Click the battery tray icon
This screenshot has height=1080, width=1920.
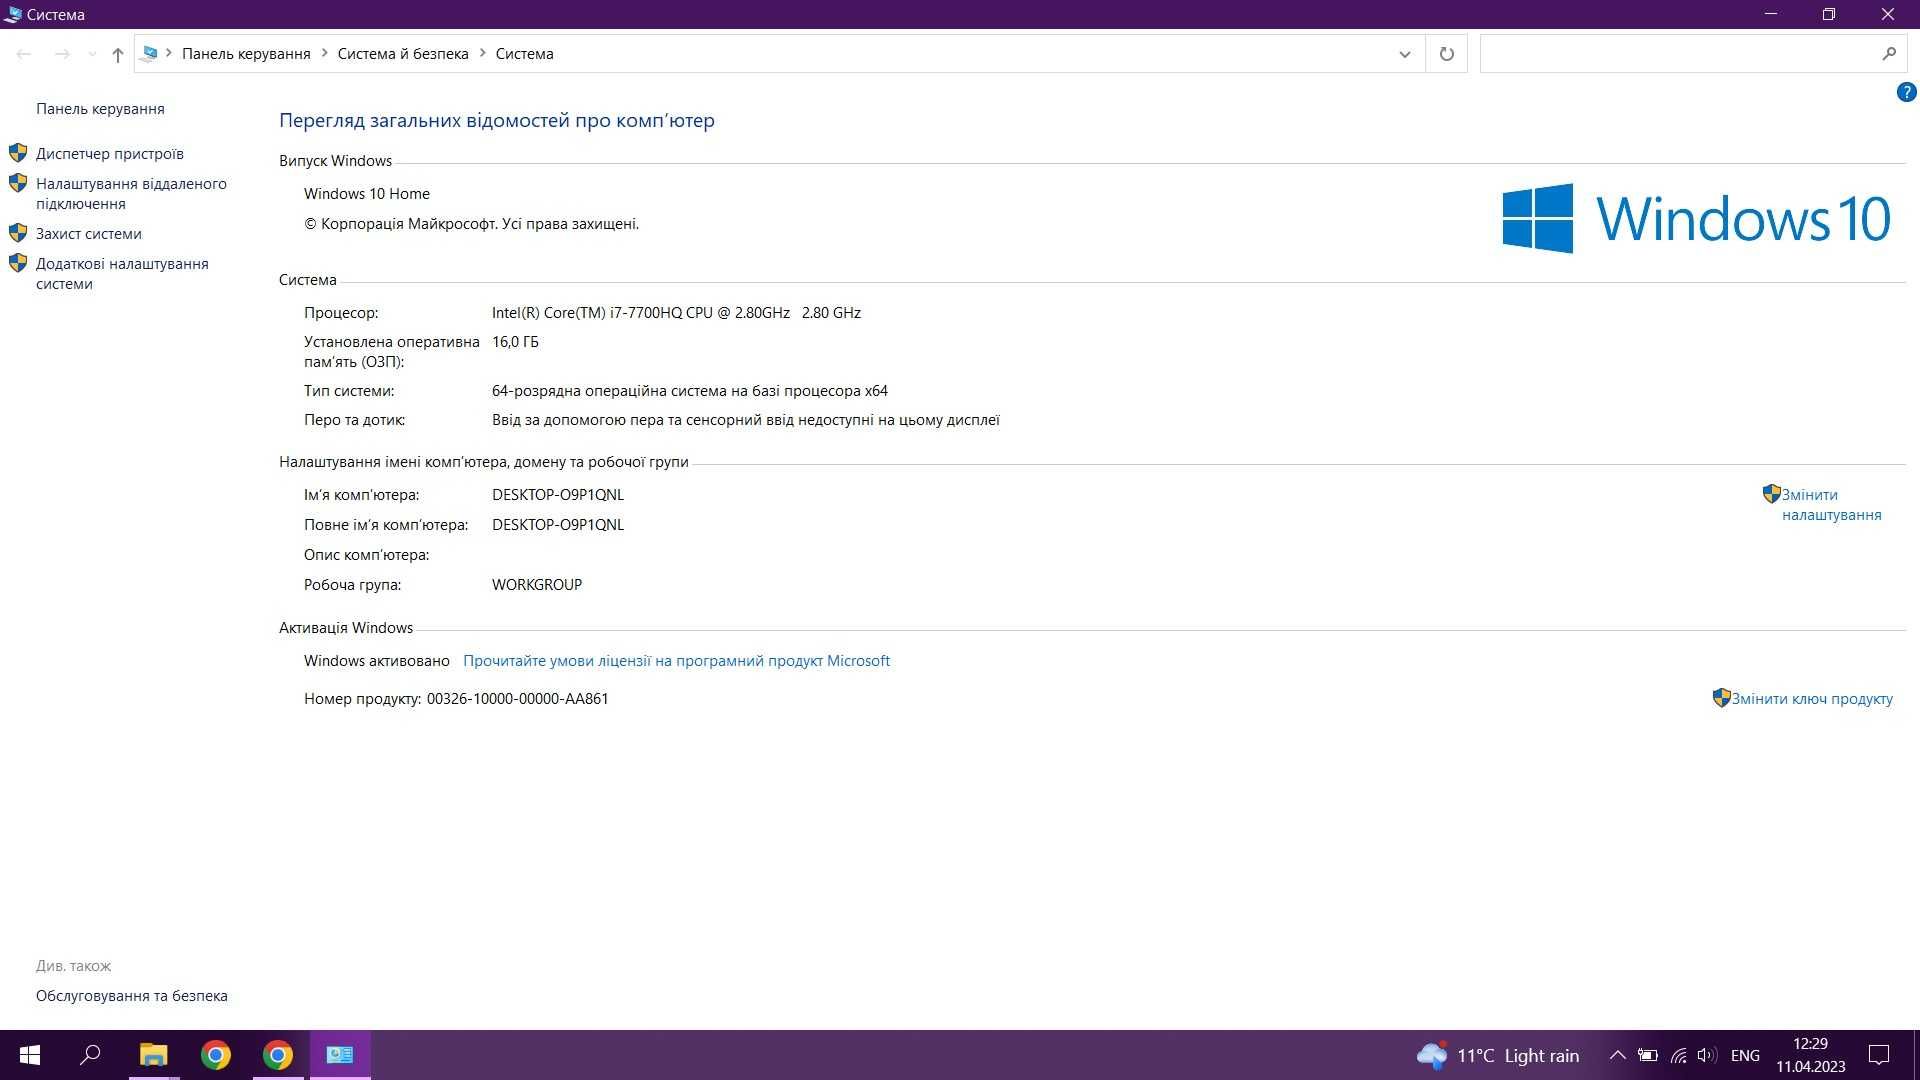1648,1055
